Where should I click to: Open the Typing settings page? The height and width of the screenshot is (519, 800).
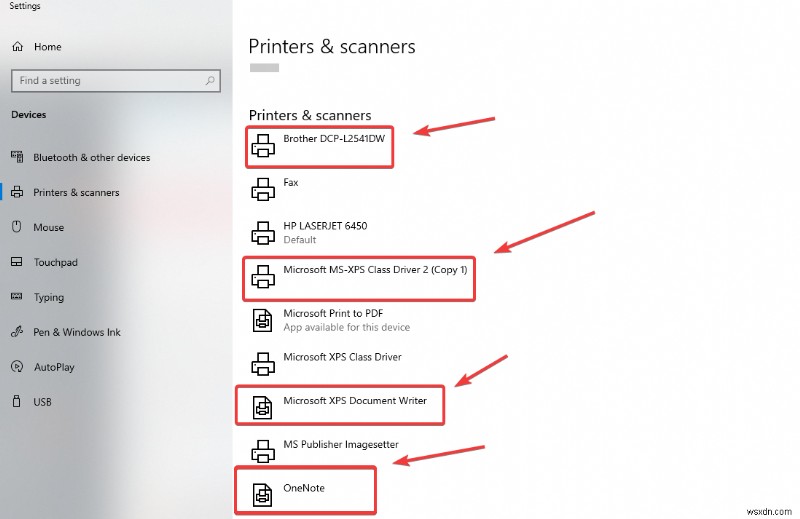coord(48,298)
